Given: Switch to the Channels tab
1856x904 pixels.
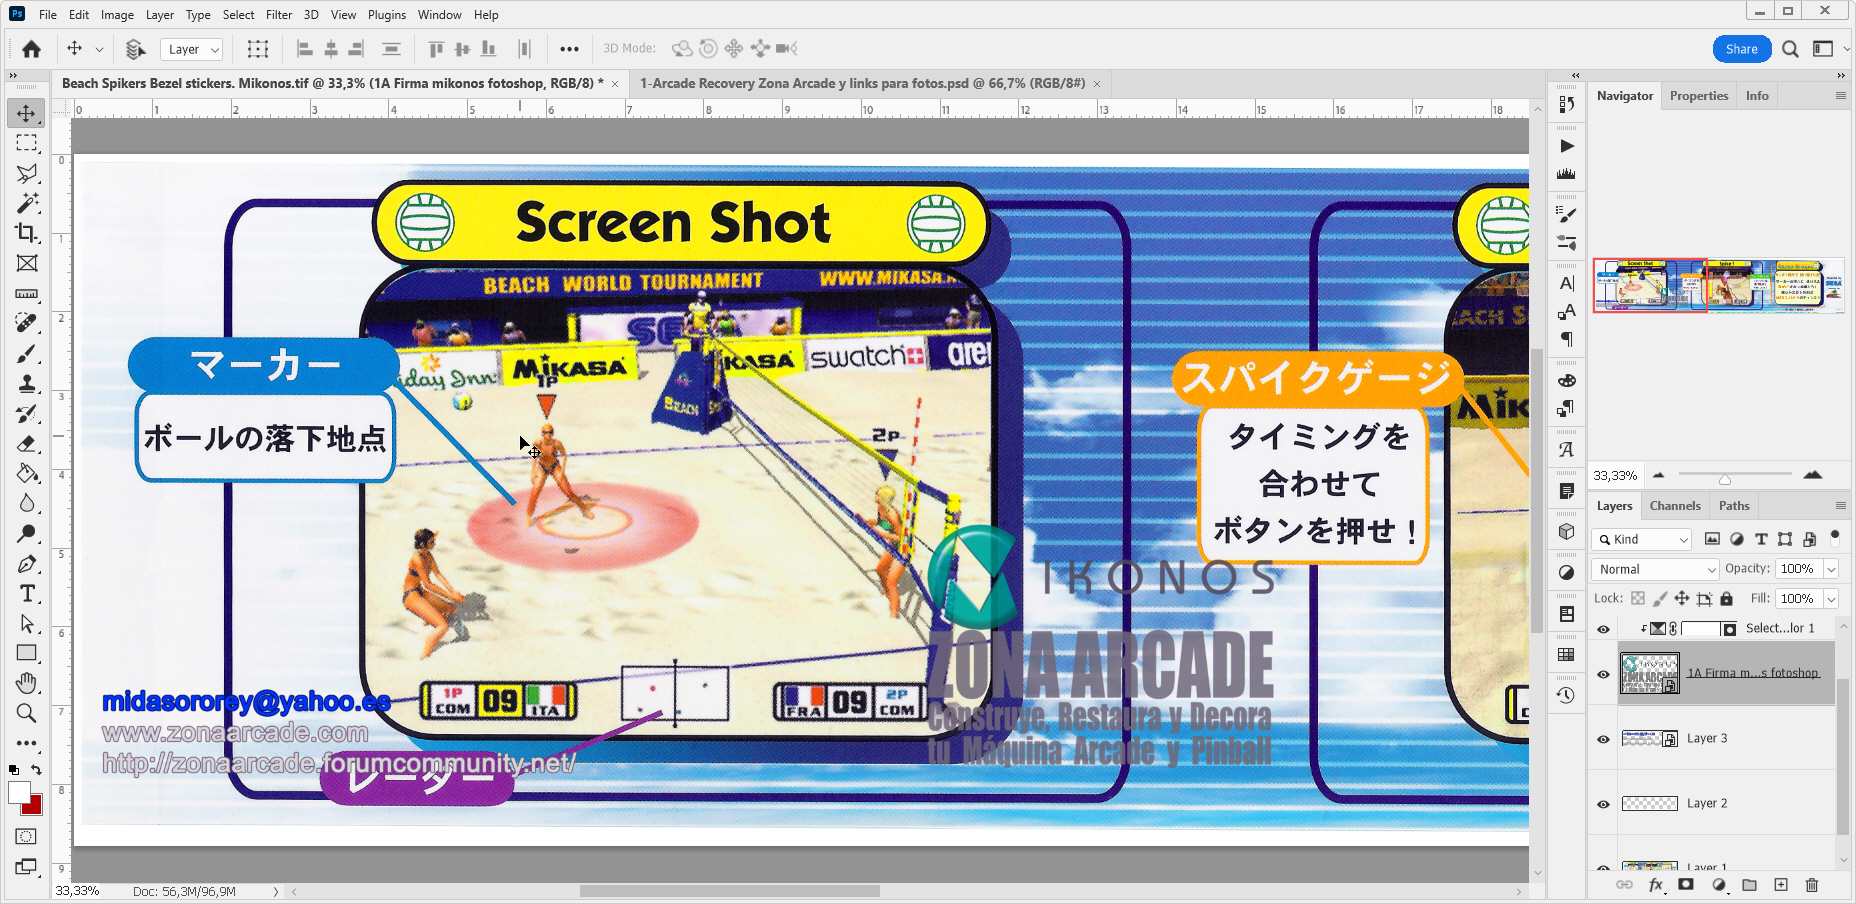Looking at the screenshot, I should pos(1674,506).
